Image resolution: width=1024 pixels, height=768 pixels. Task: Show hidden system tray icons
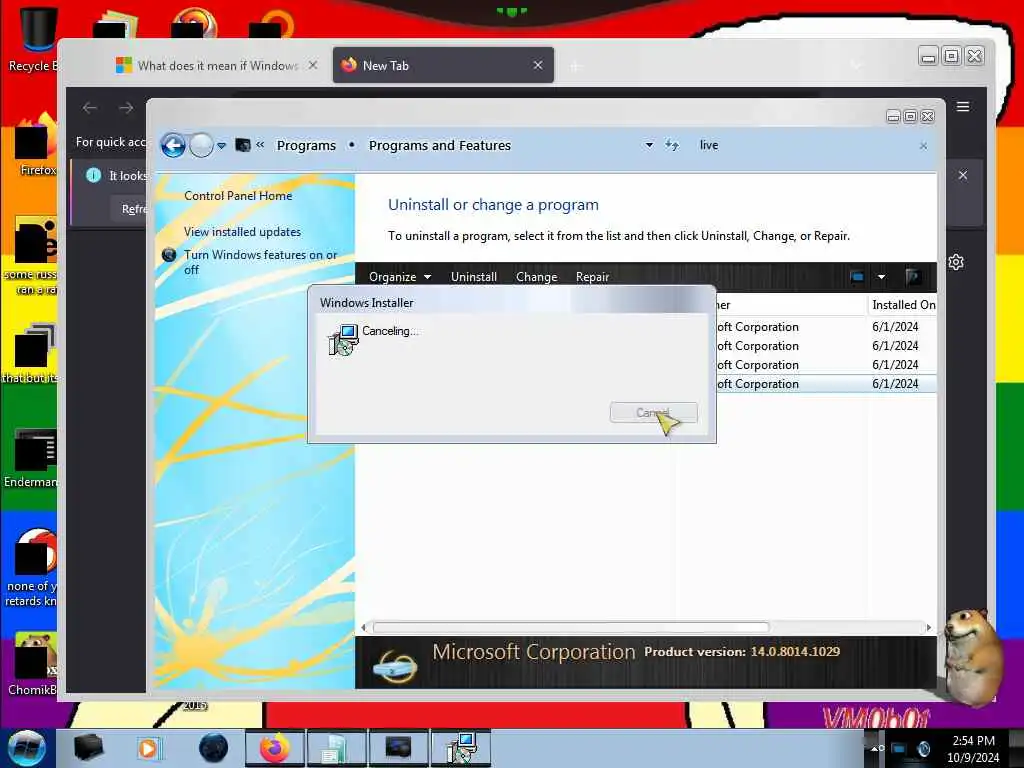[874, 748]
